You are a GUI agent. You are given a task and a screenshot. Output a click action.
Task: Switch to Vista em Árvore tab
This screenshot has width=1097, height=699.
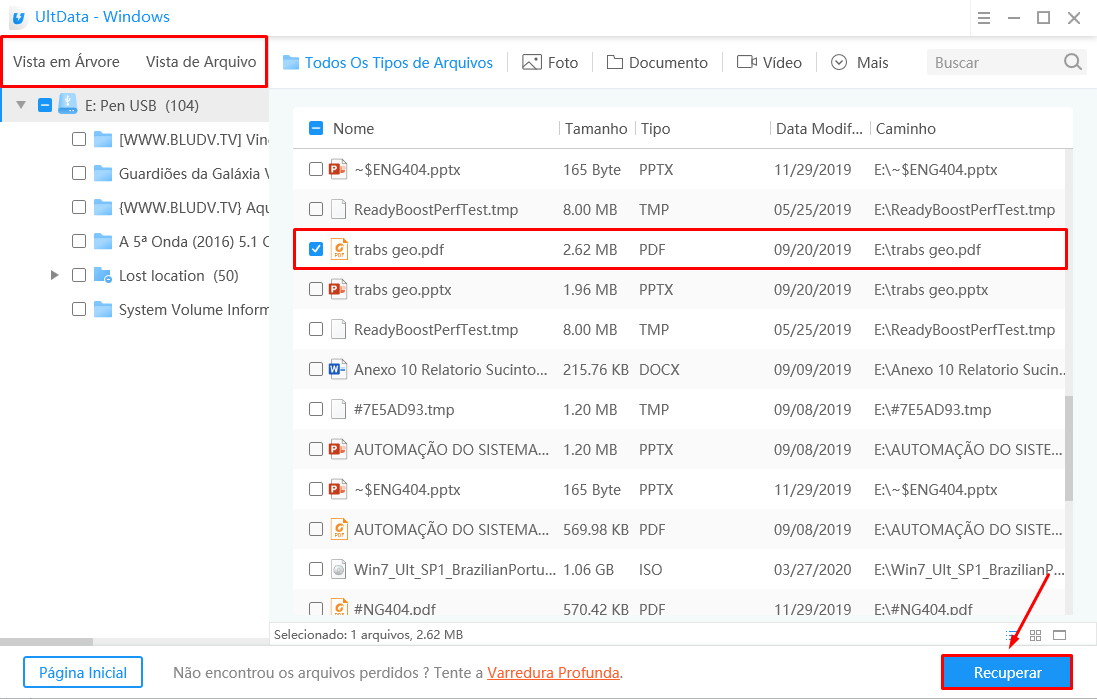coord(66,62)
